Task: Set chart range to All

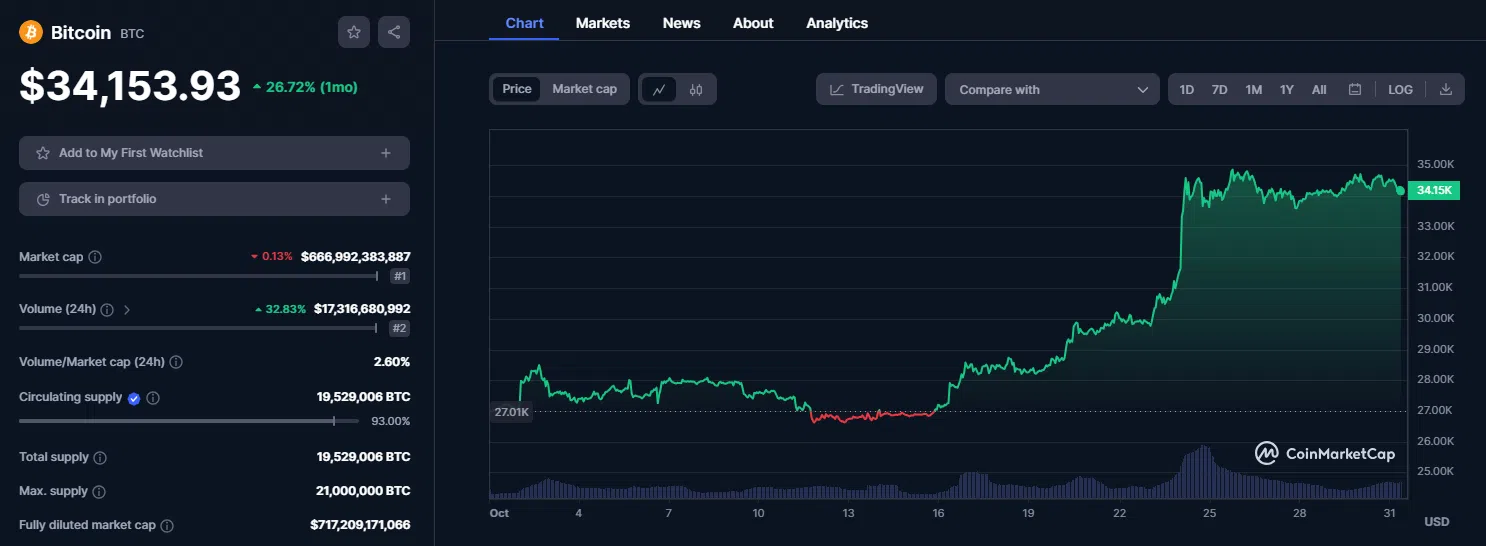Action: tap(1319, 89)
